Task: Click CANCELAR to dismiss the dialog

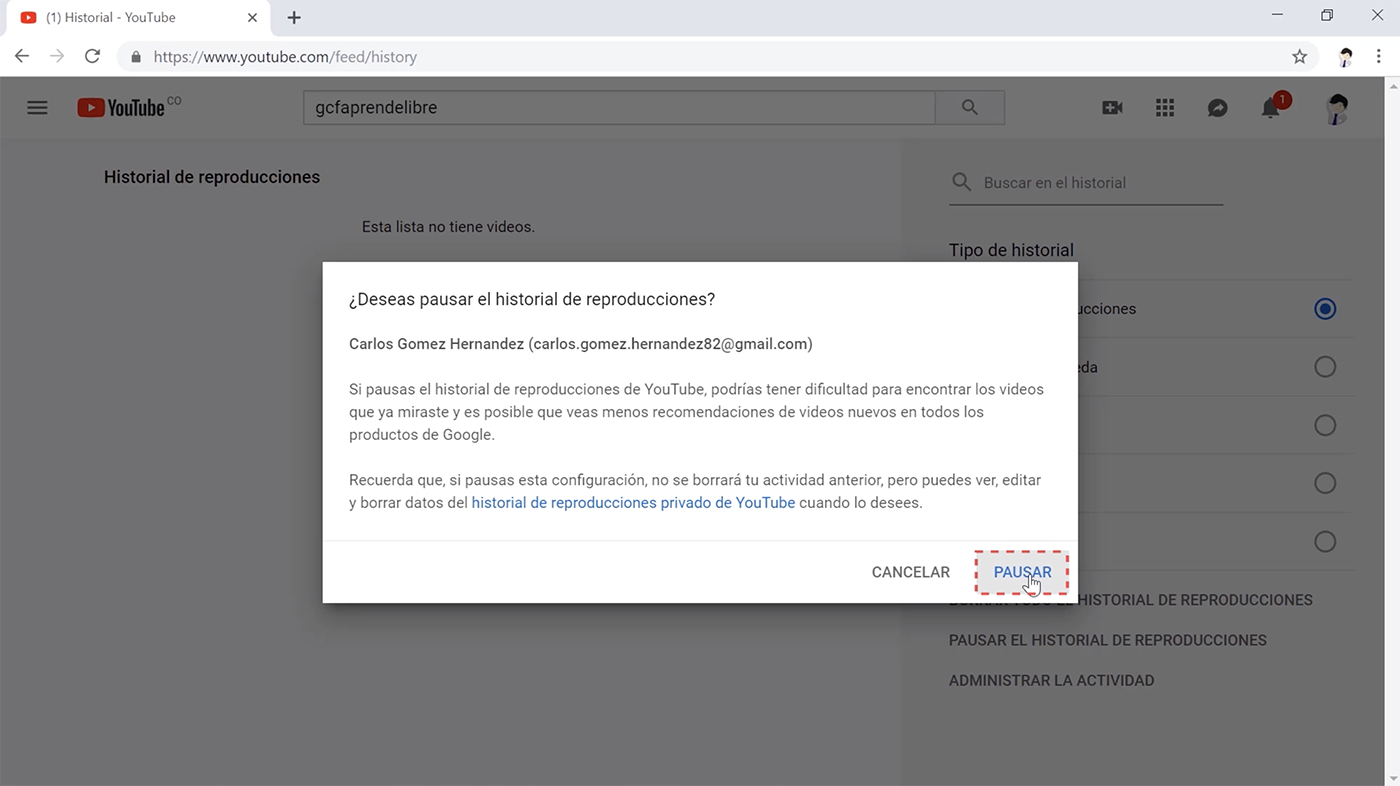Action: click(910, 572)
